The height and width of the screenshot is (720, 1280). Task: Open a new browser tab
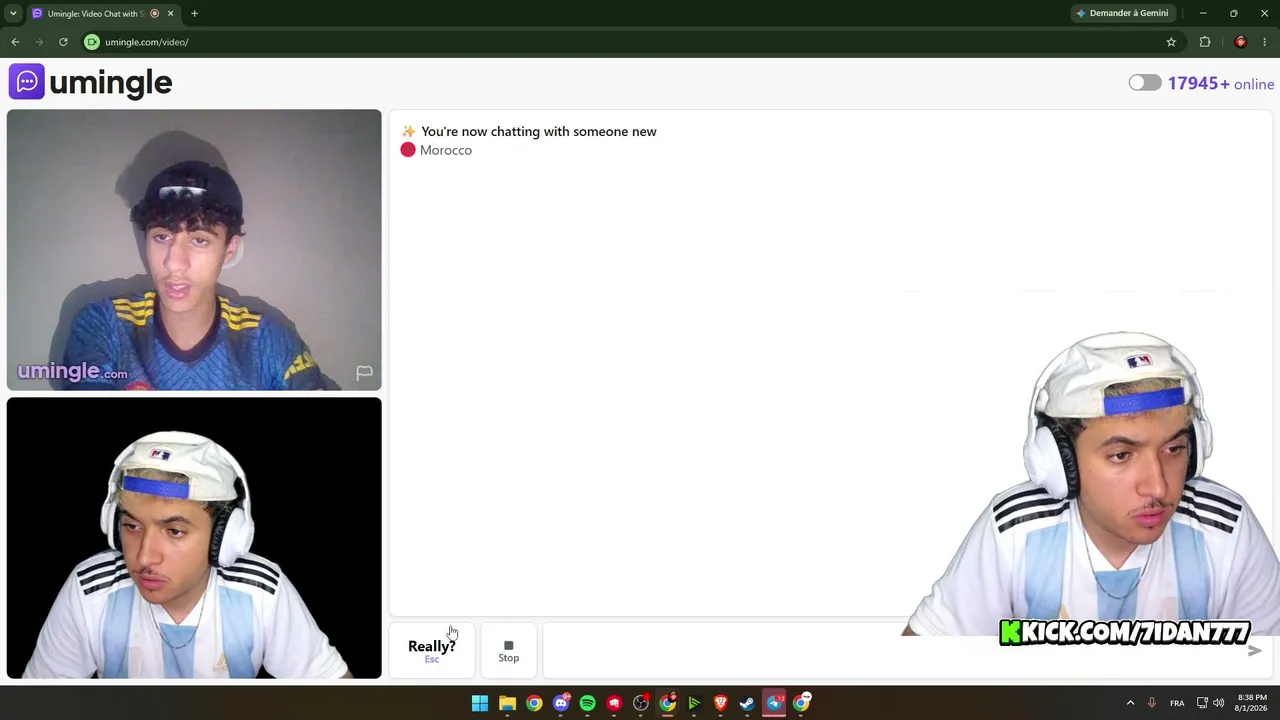[194, 13]
